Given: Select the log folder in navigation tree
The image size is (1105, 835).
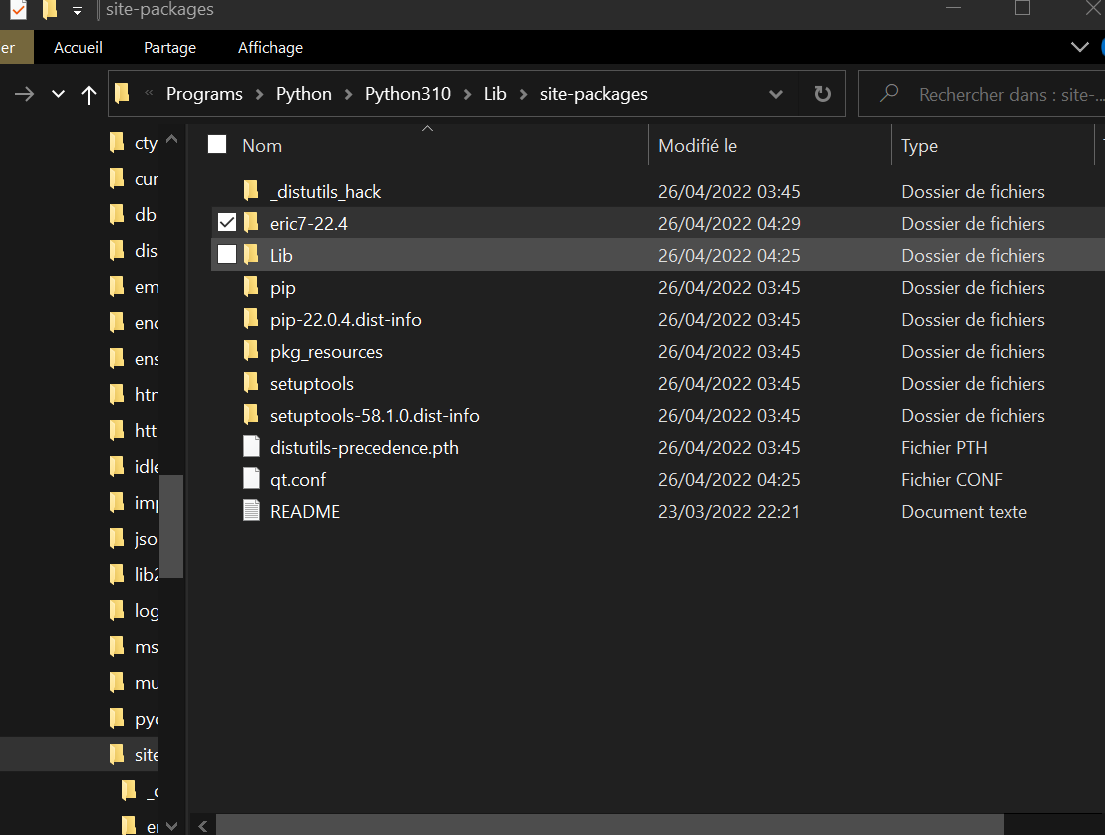Looking at the screenshot, I should (x=134, y=610).
